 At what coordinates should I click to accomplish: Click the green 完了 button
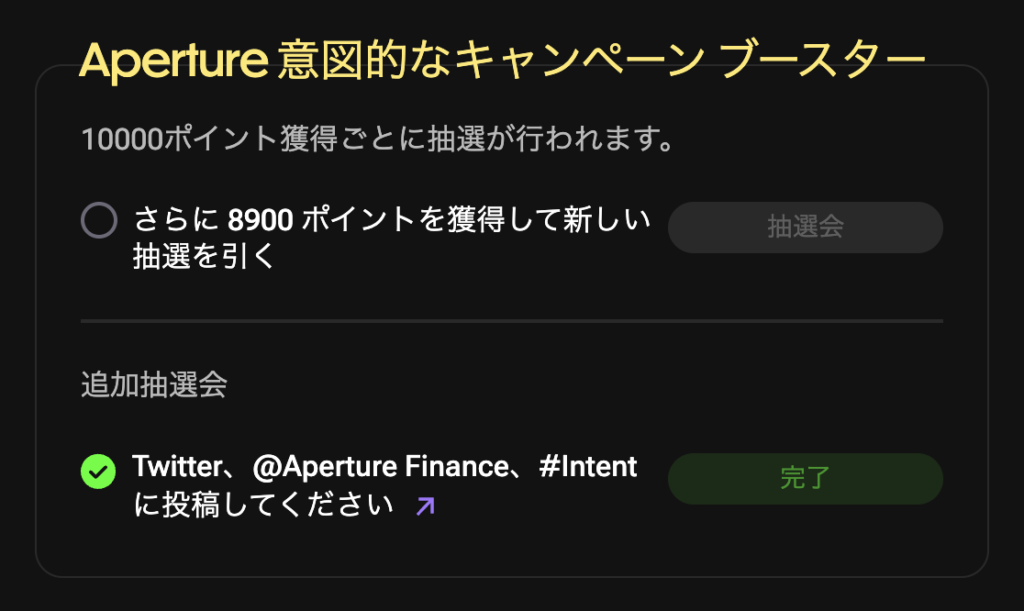(x=805, y=478)
